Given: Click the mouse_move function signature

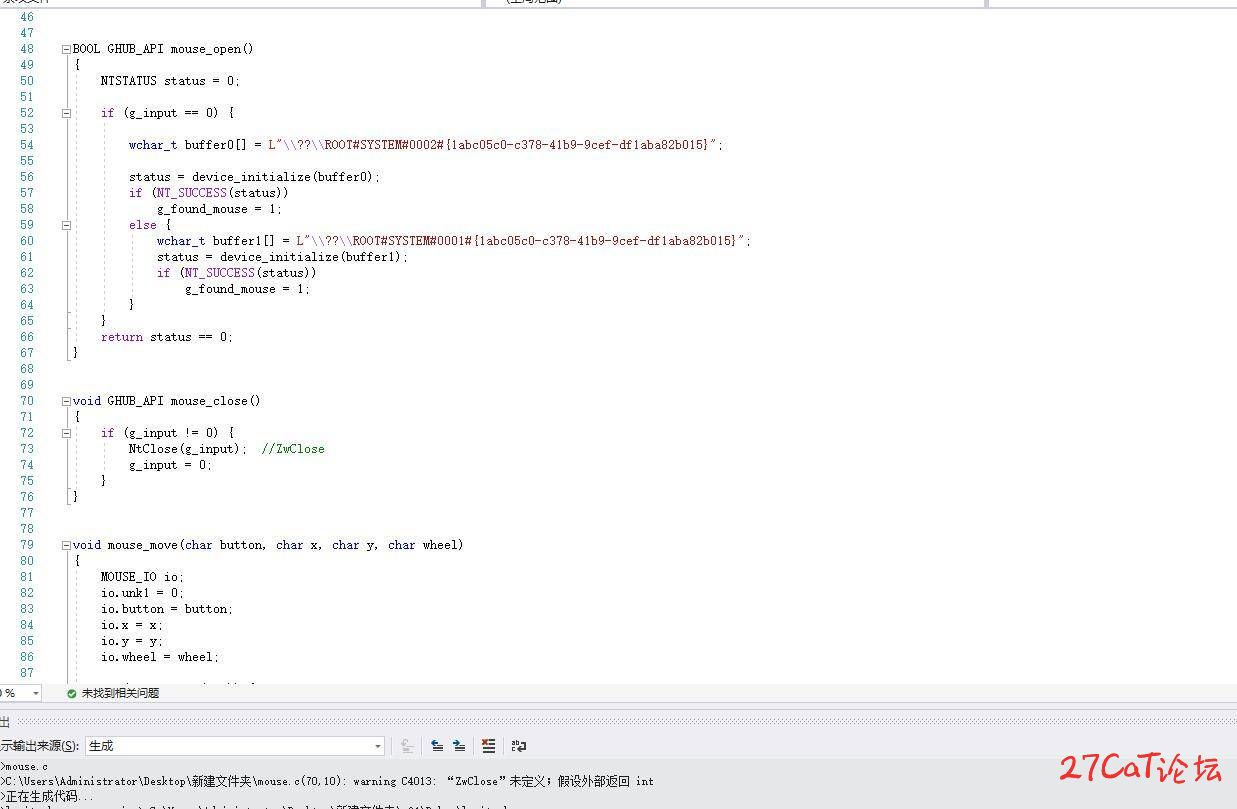Looking at the screenshot, I should [268, 545].
